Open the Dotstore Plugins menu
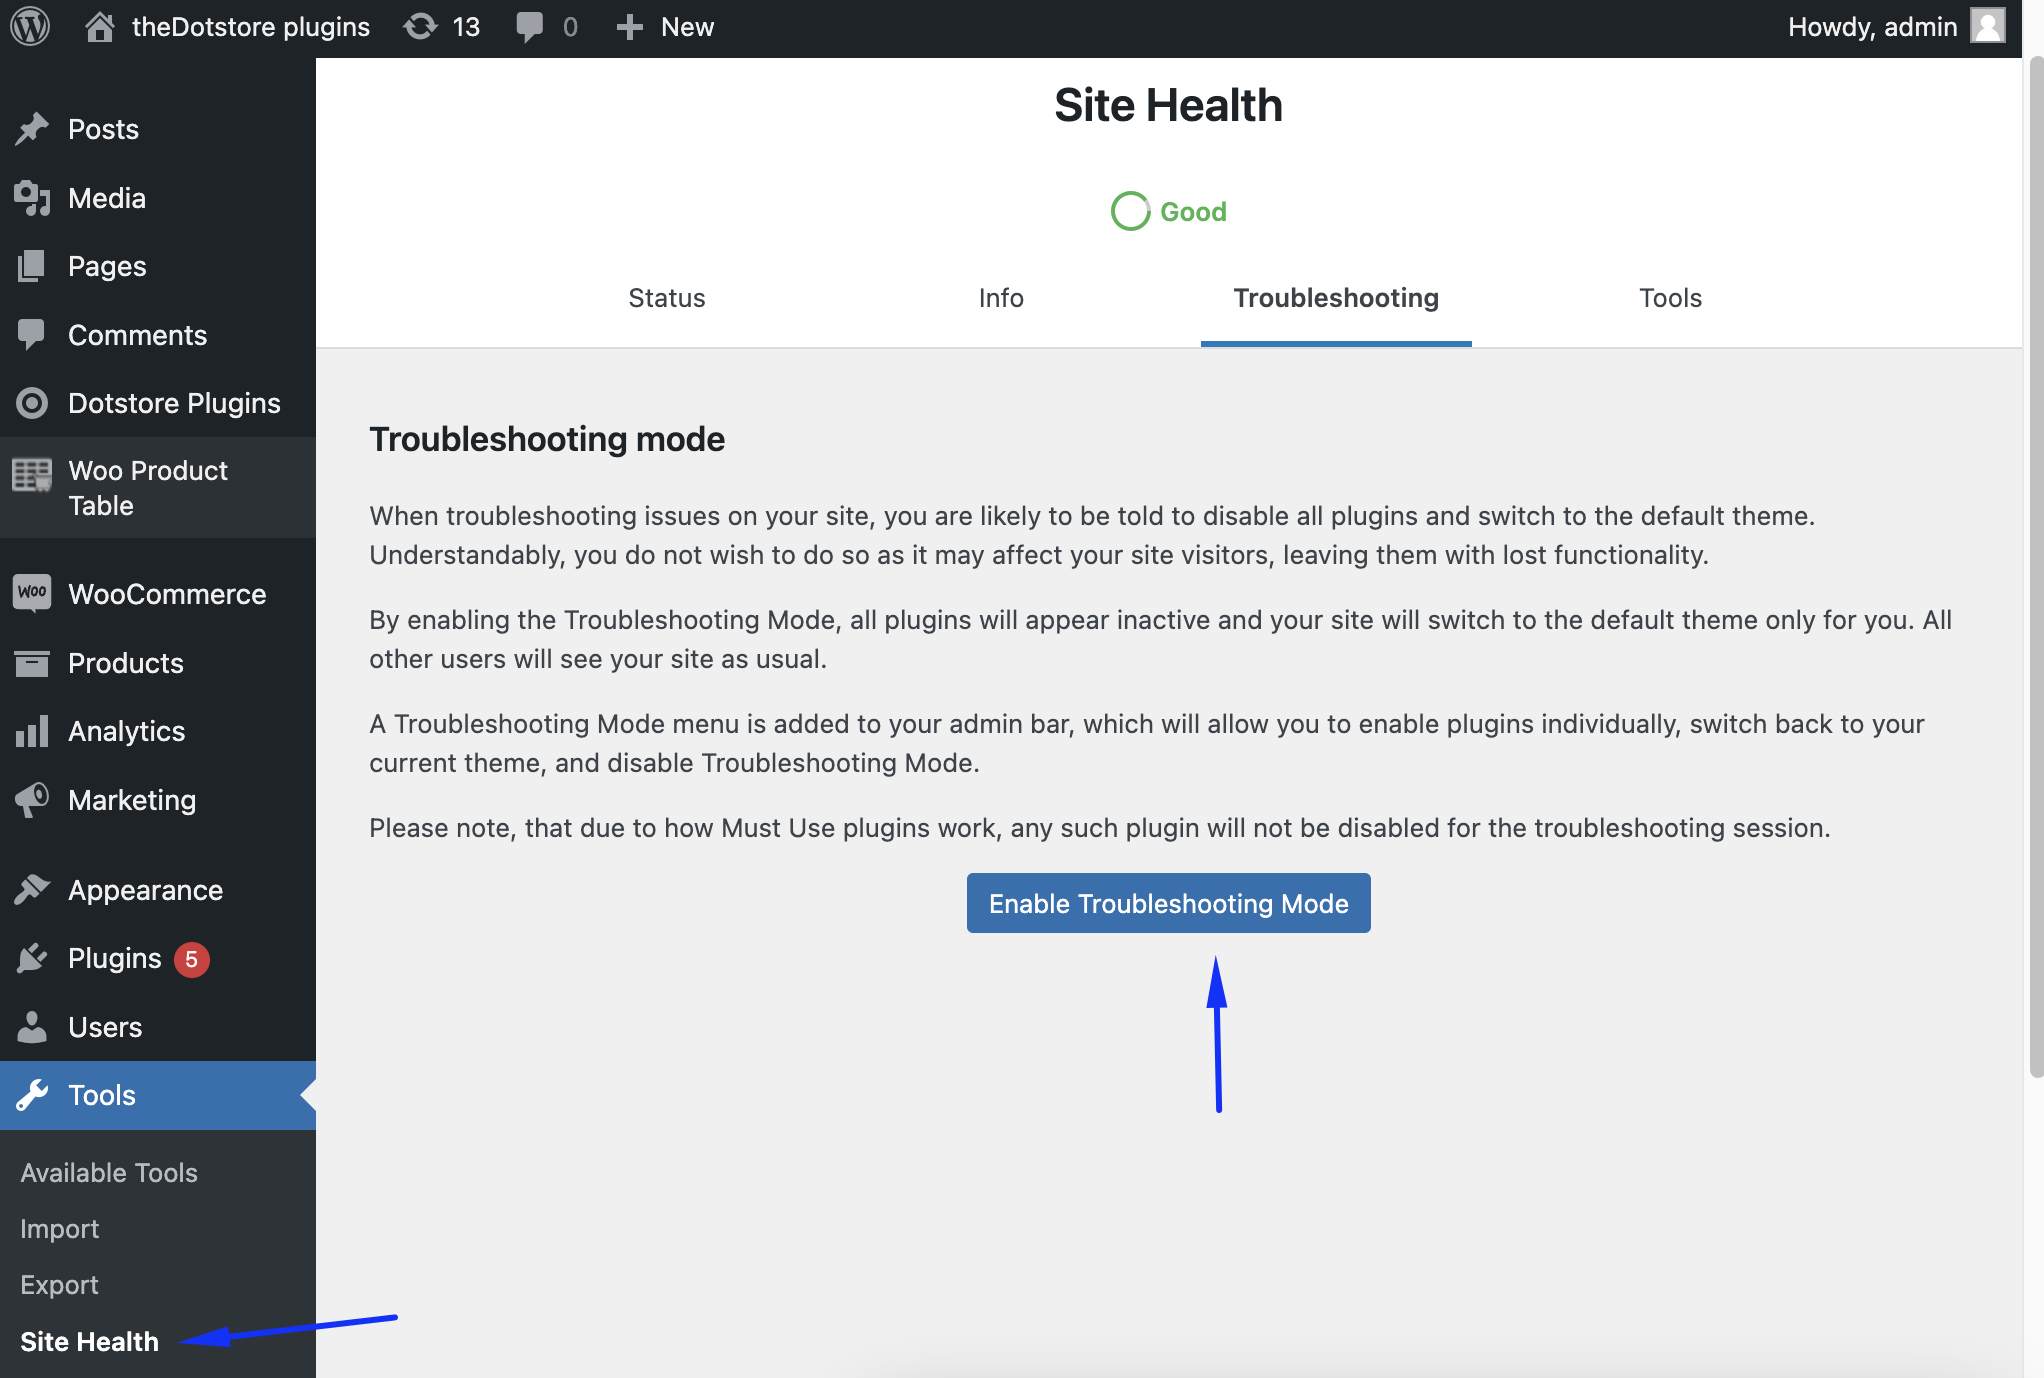The width and height of the screenshot is (2044, 1378). (x=158, y=403)
